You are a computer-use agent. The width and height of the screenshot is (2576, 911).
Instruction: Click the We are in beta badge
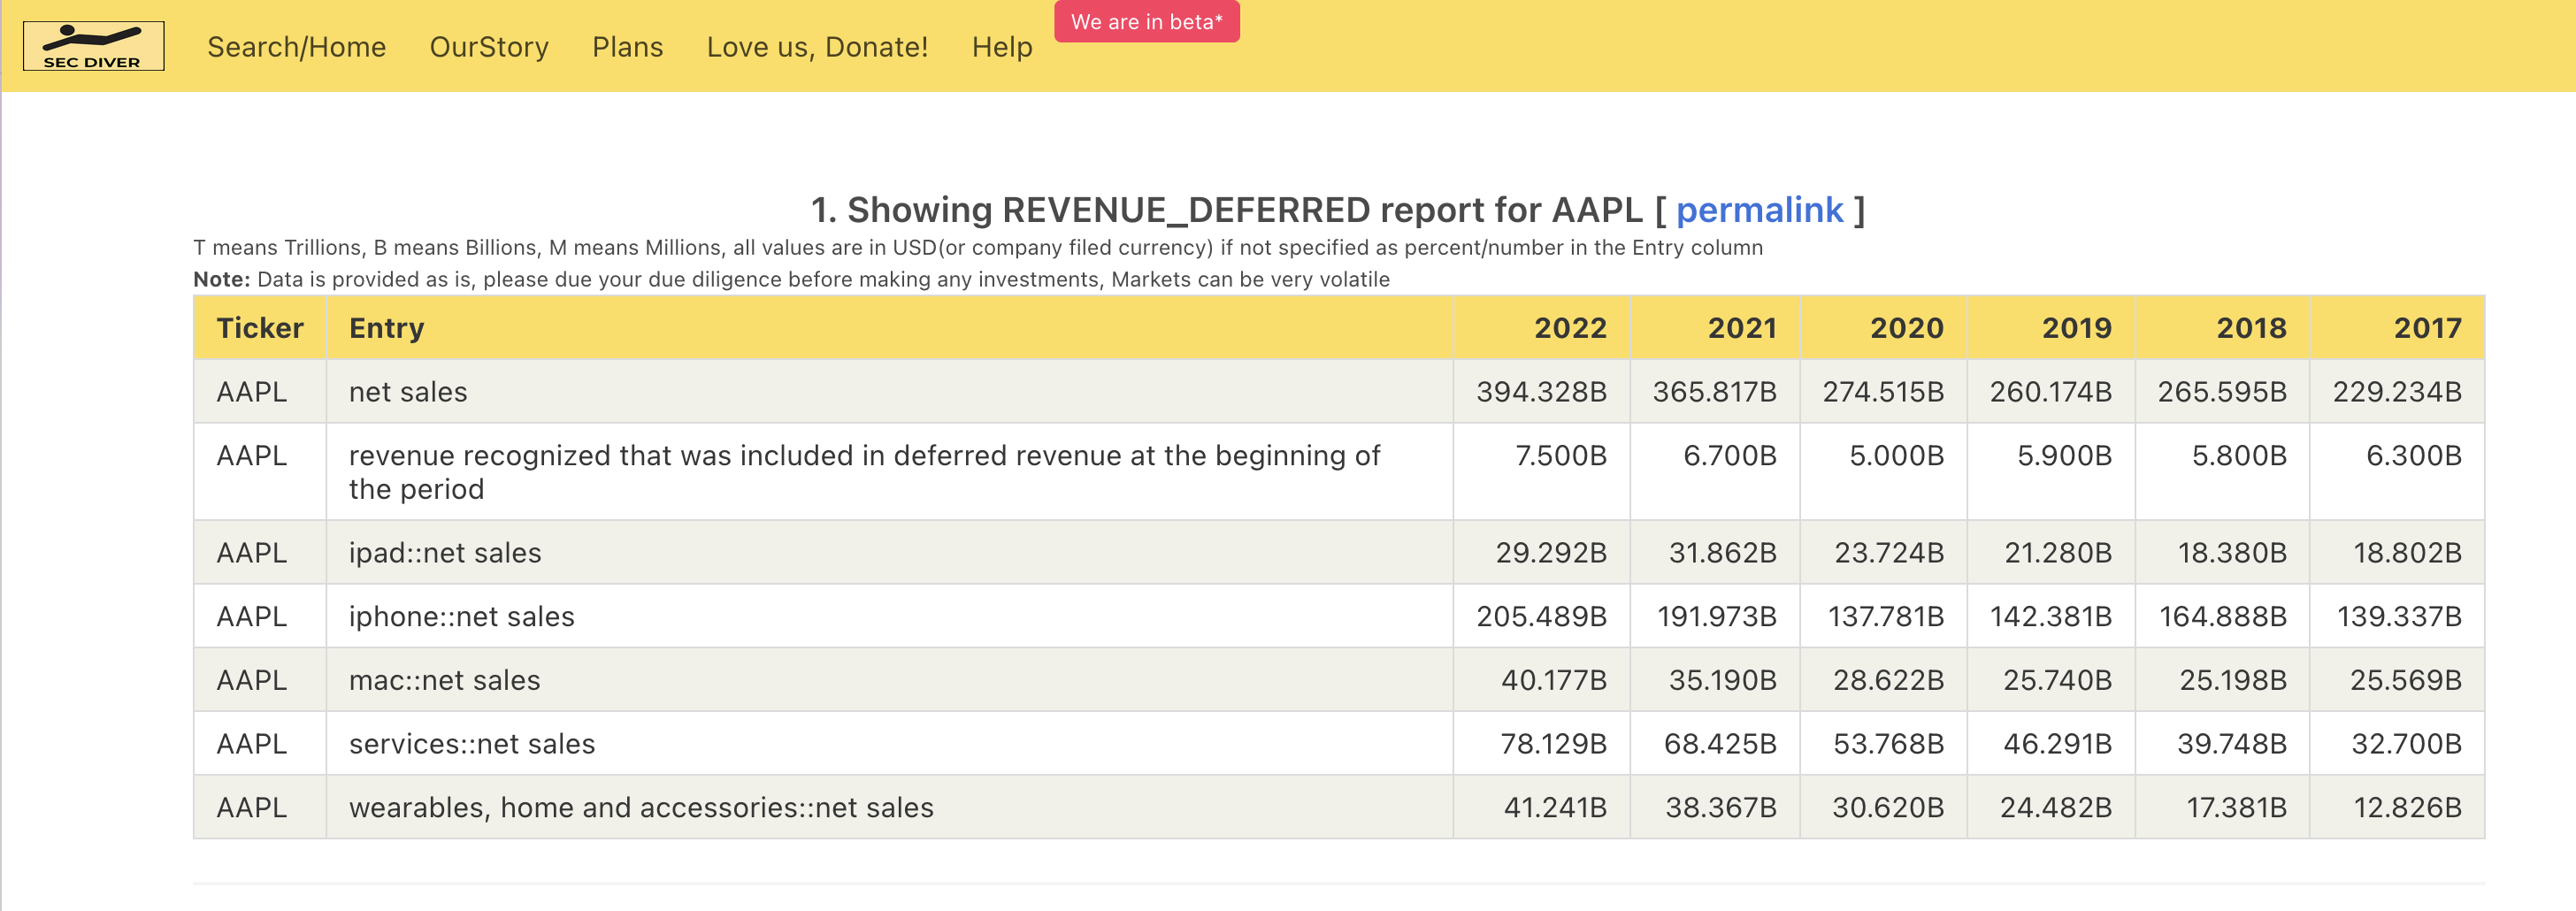(x=1146, y=22)
